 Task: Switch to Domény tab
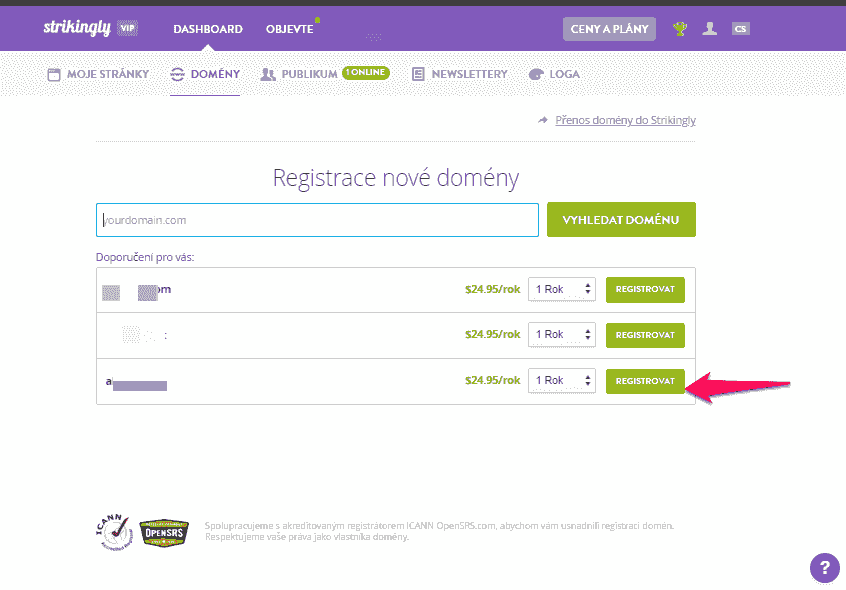[205, 74]
